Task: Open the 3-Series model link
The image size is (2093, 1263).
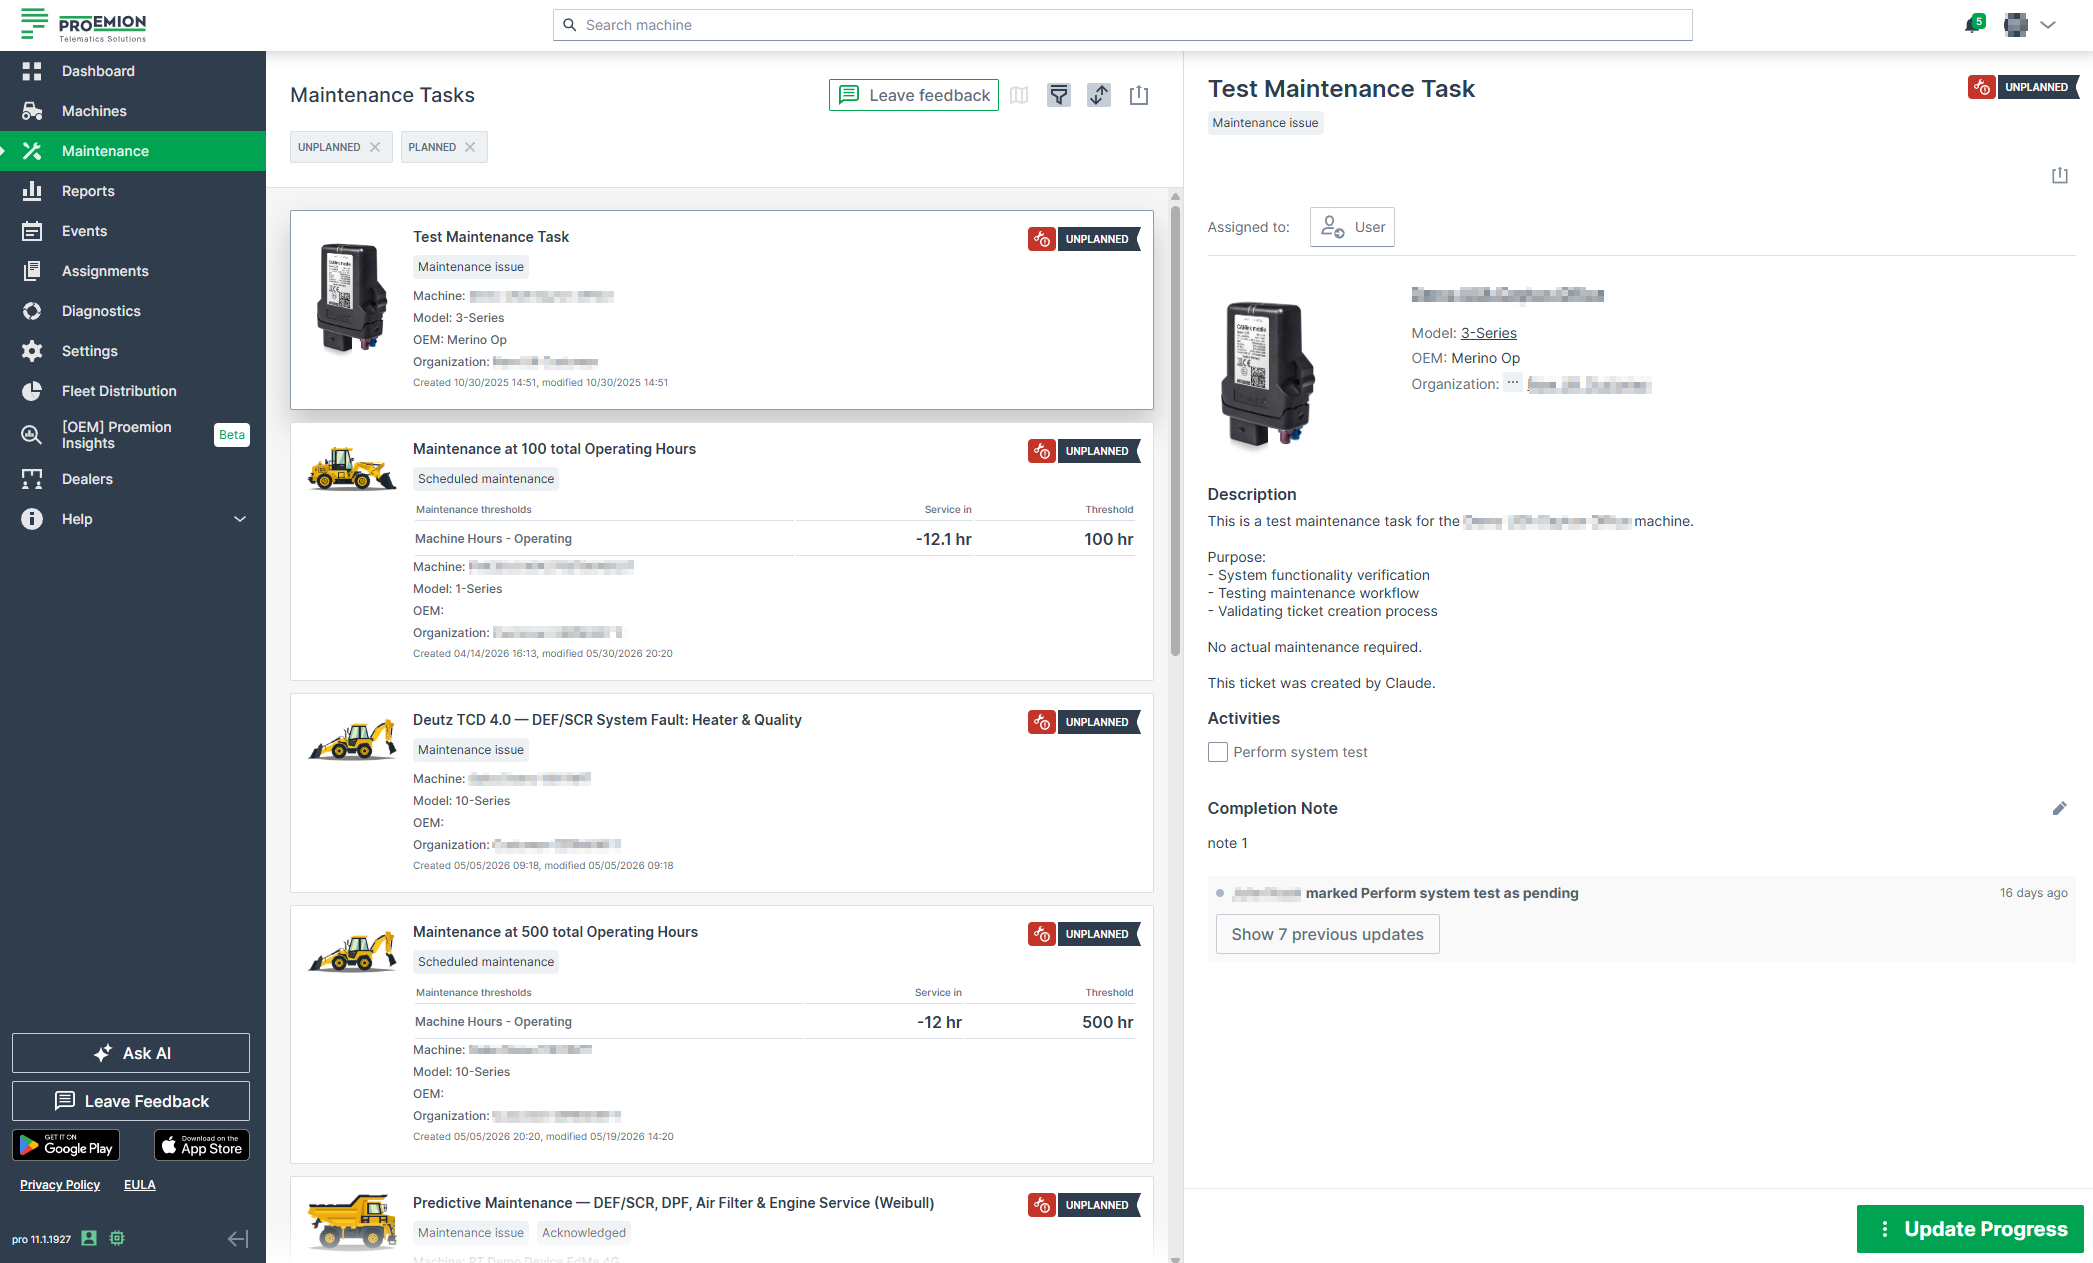Action: pos(1488,333)
